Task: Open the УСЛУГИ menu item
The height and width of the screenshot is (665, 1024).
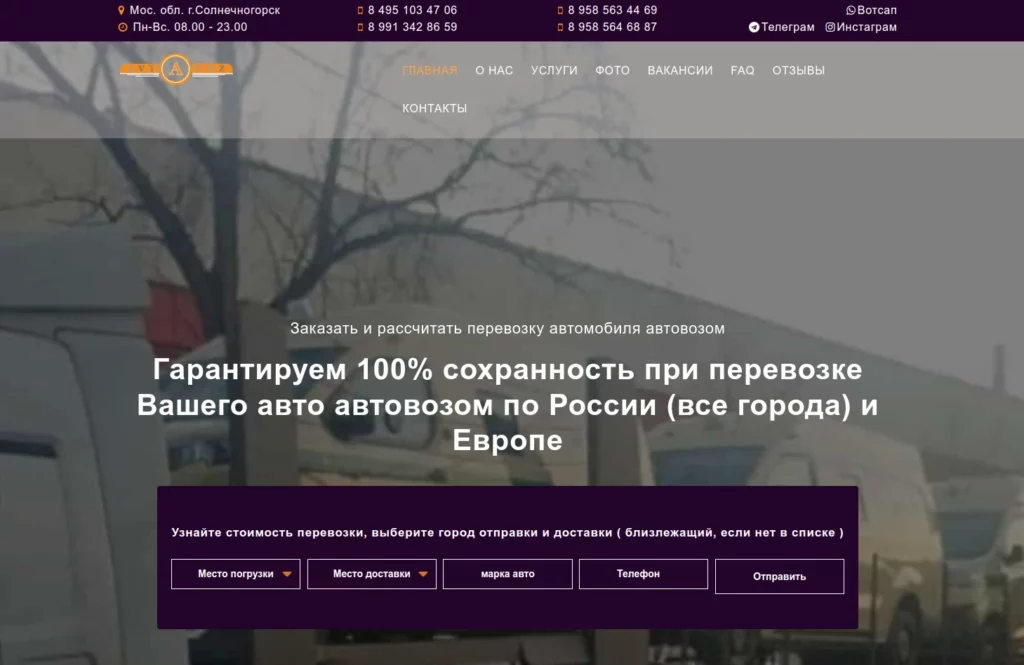Action: point(554,71)
